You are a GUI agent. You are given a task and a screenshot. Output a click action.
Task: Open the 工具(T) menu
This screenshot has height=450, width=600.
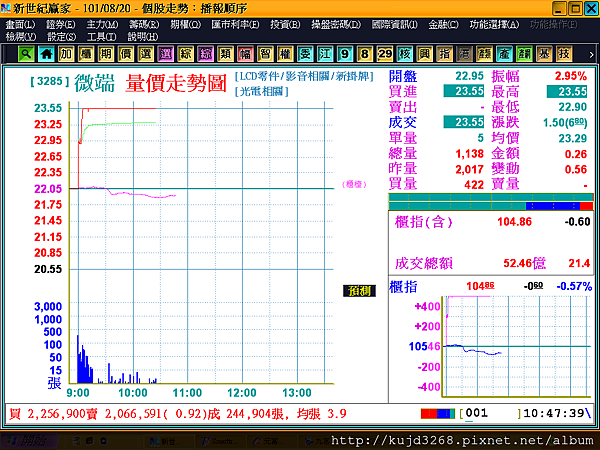click(x=101, y=37)
